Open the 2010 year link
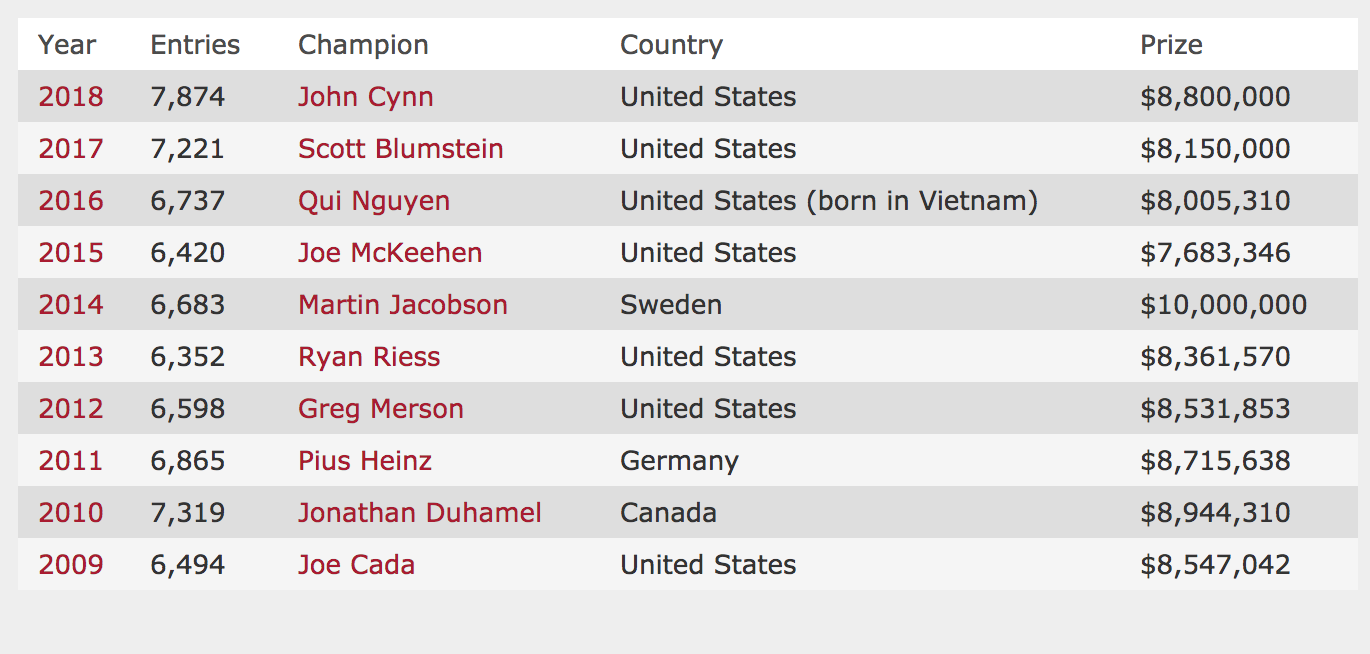The image size is (1370, 654). point(71,513)
